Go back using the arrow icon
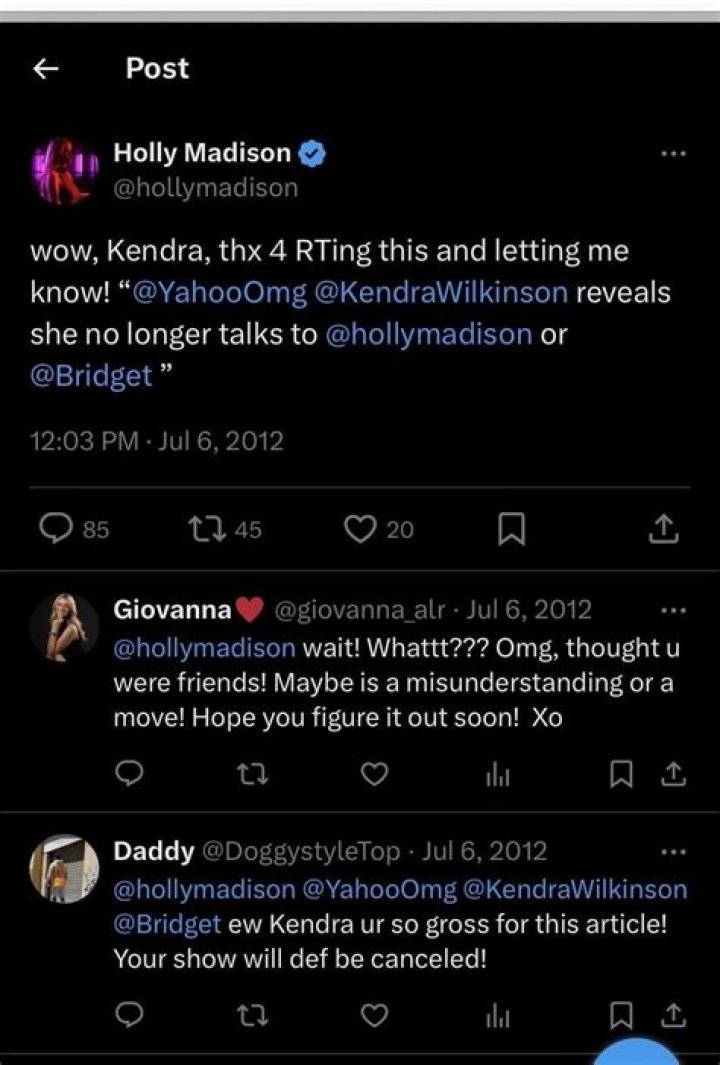720x1065 pixels. point(44,68)
